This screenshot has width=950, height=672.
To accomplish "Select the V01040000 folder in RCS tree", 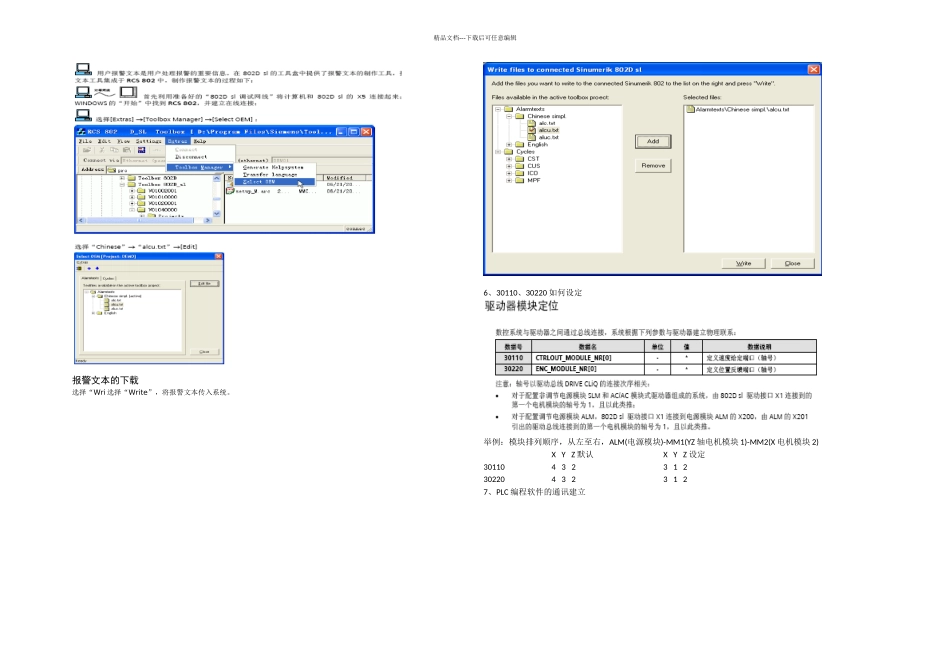I will click(158, 210).
